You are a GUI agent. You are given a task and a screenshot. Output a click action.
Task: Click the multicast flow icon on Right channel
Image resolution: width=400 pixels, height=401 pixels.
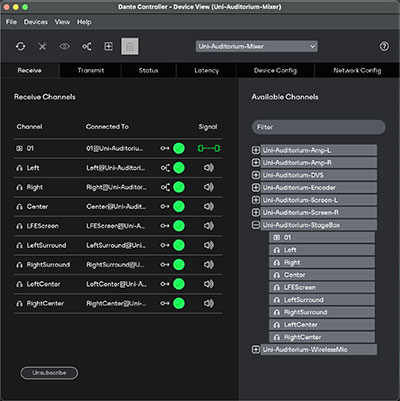(165, 187)
